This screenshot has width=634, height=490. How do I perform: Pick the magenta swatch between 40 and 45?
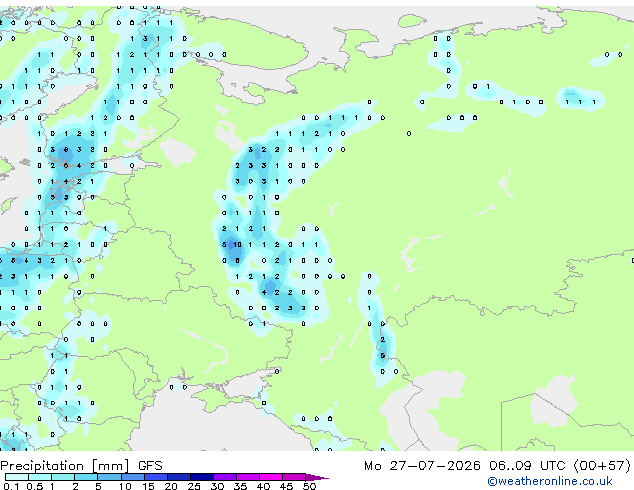271,477
